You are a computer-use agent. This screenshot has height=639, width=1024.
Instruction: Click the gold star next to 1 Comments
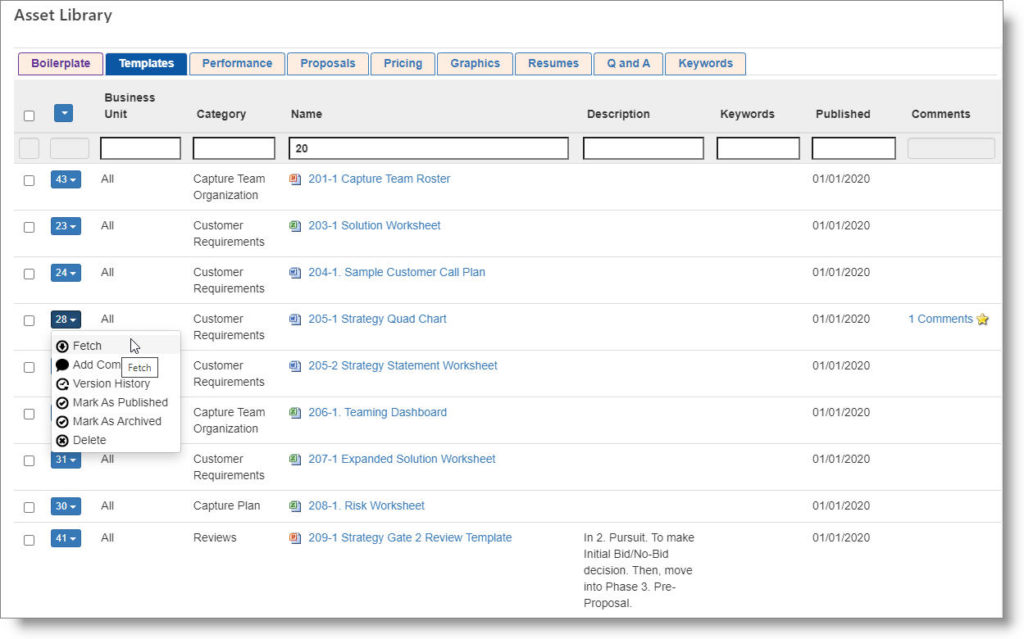point(983,320)
